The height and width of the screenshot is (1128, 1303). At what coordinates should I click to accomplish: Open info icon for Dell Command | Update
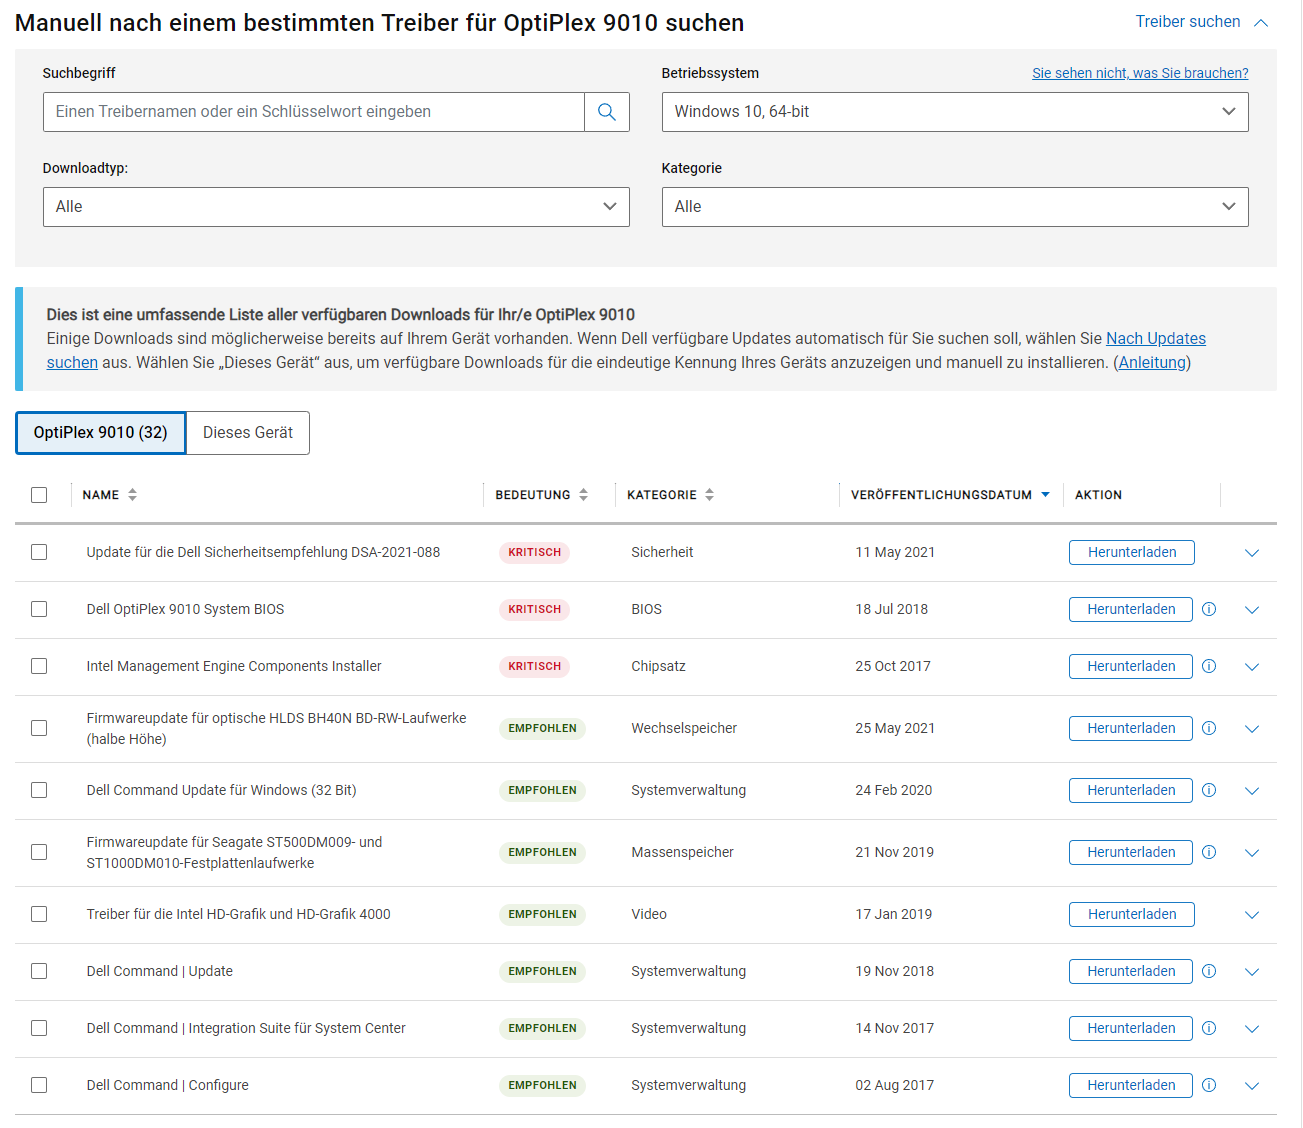[1209, 971]
